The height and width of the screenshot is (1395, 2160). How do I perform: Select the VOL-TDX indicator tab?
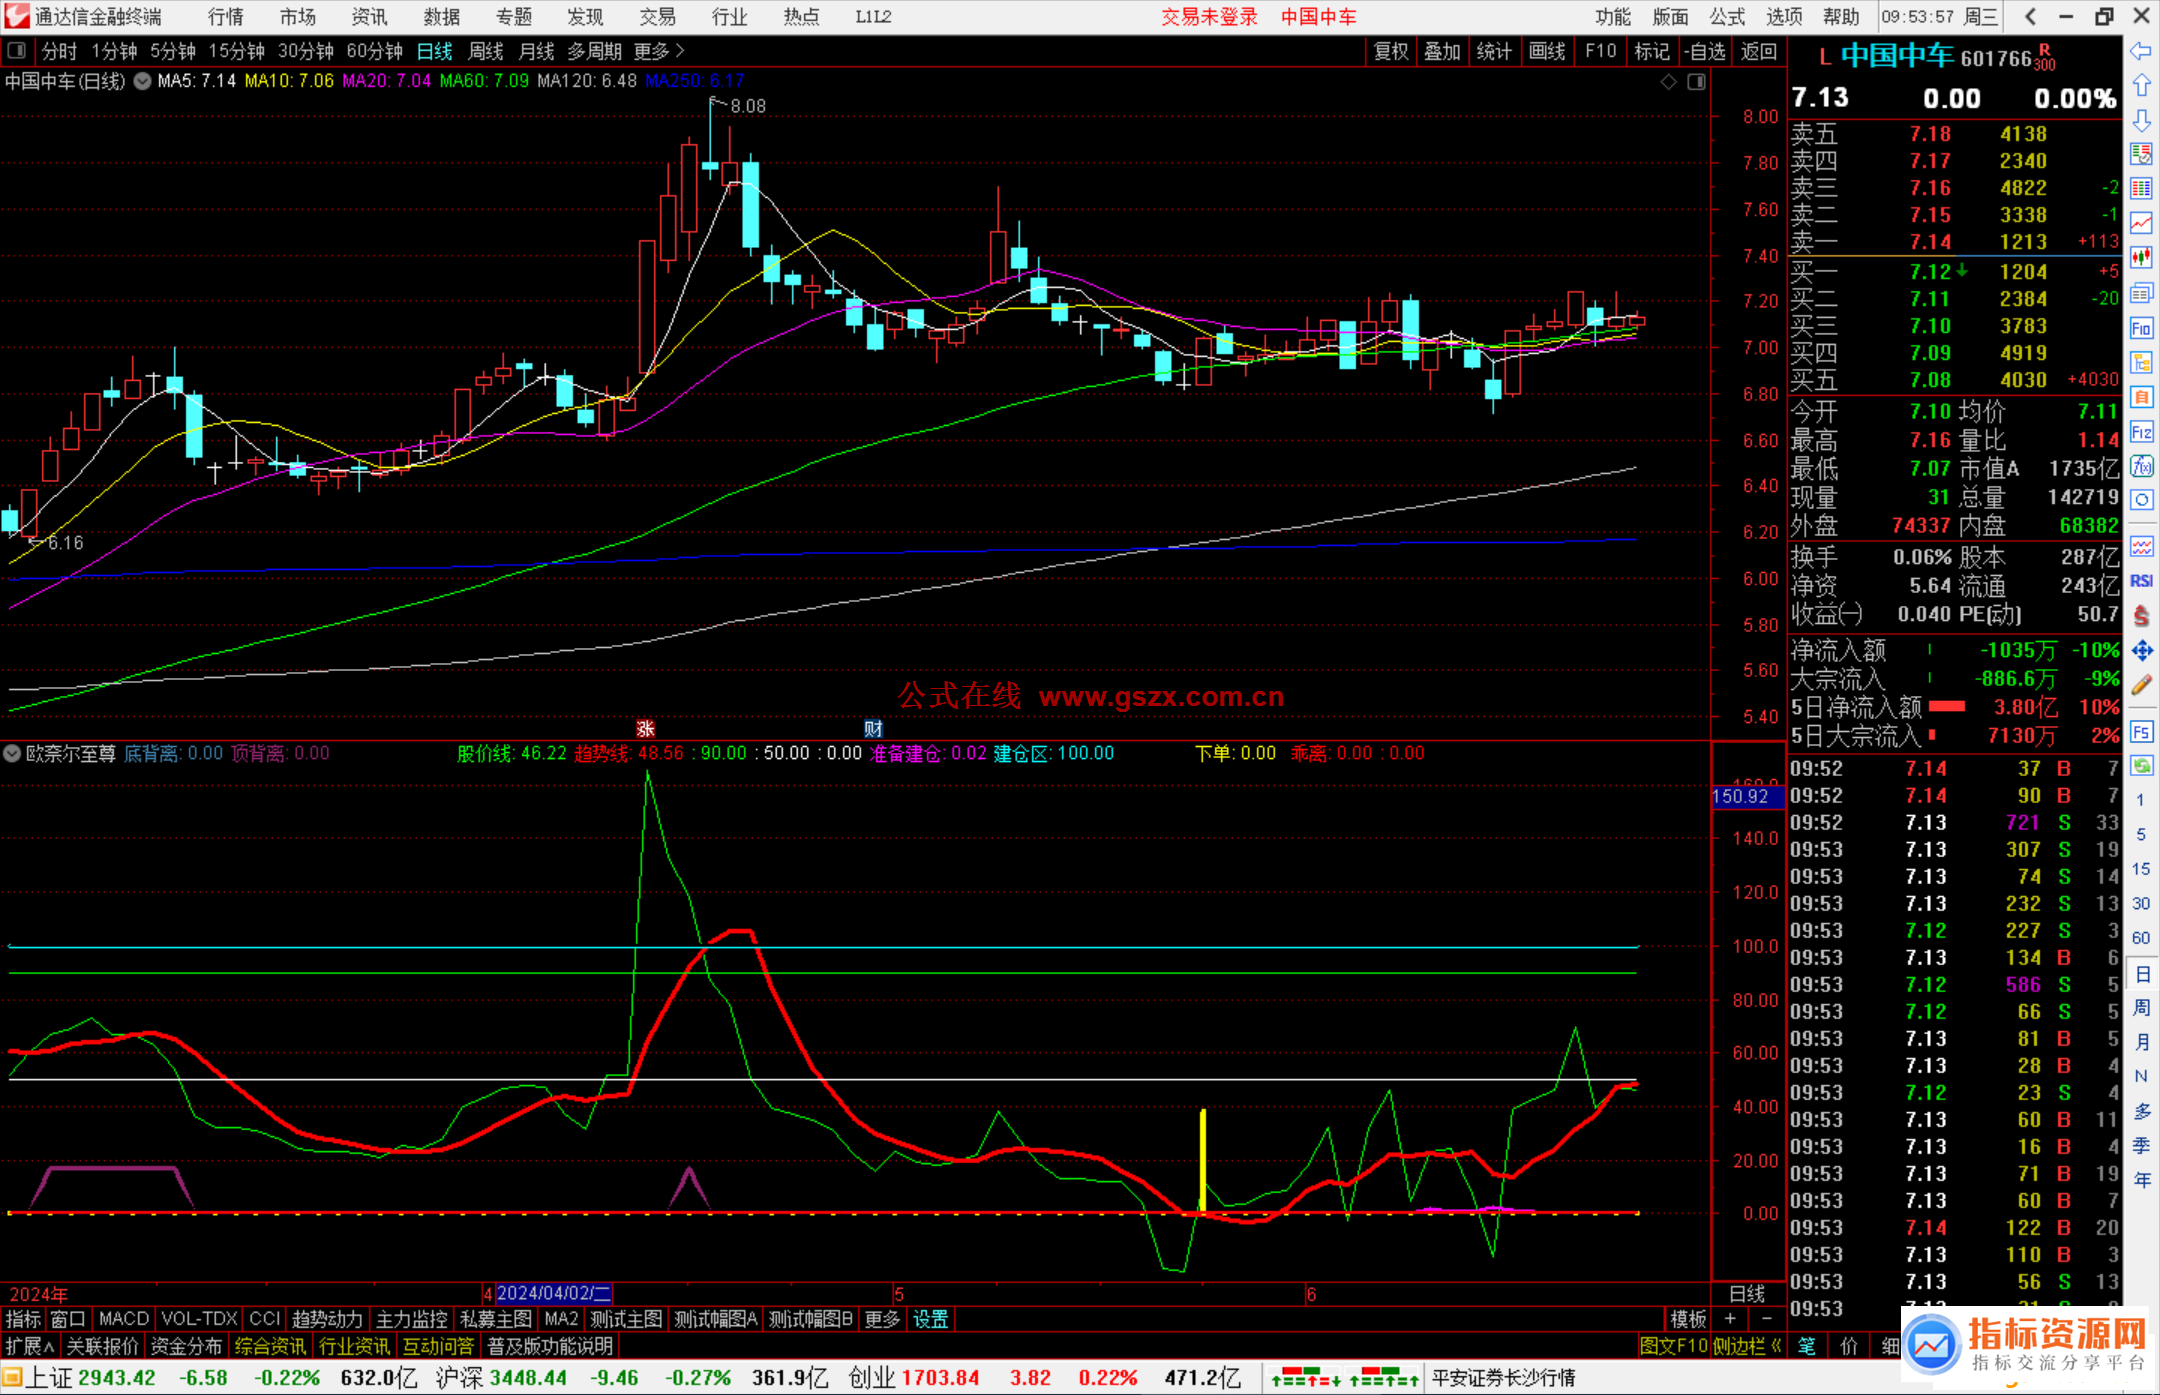pyautogui.click(x=200, y=1319)
